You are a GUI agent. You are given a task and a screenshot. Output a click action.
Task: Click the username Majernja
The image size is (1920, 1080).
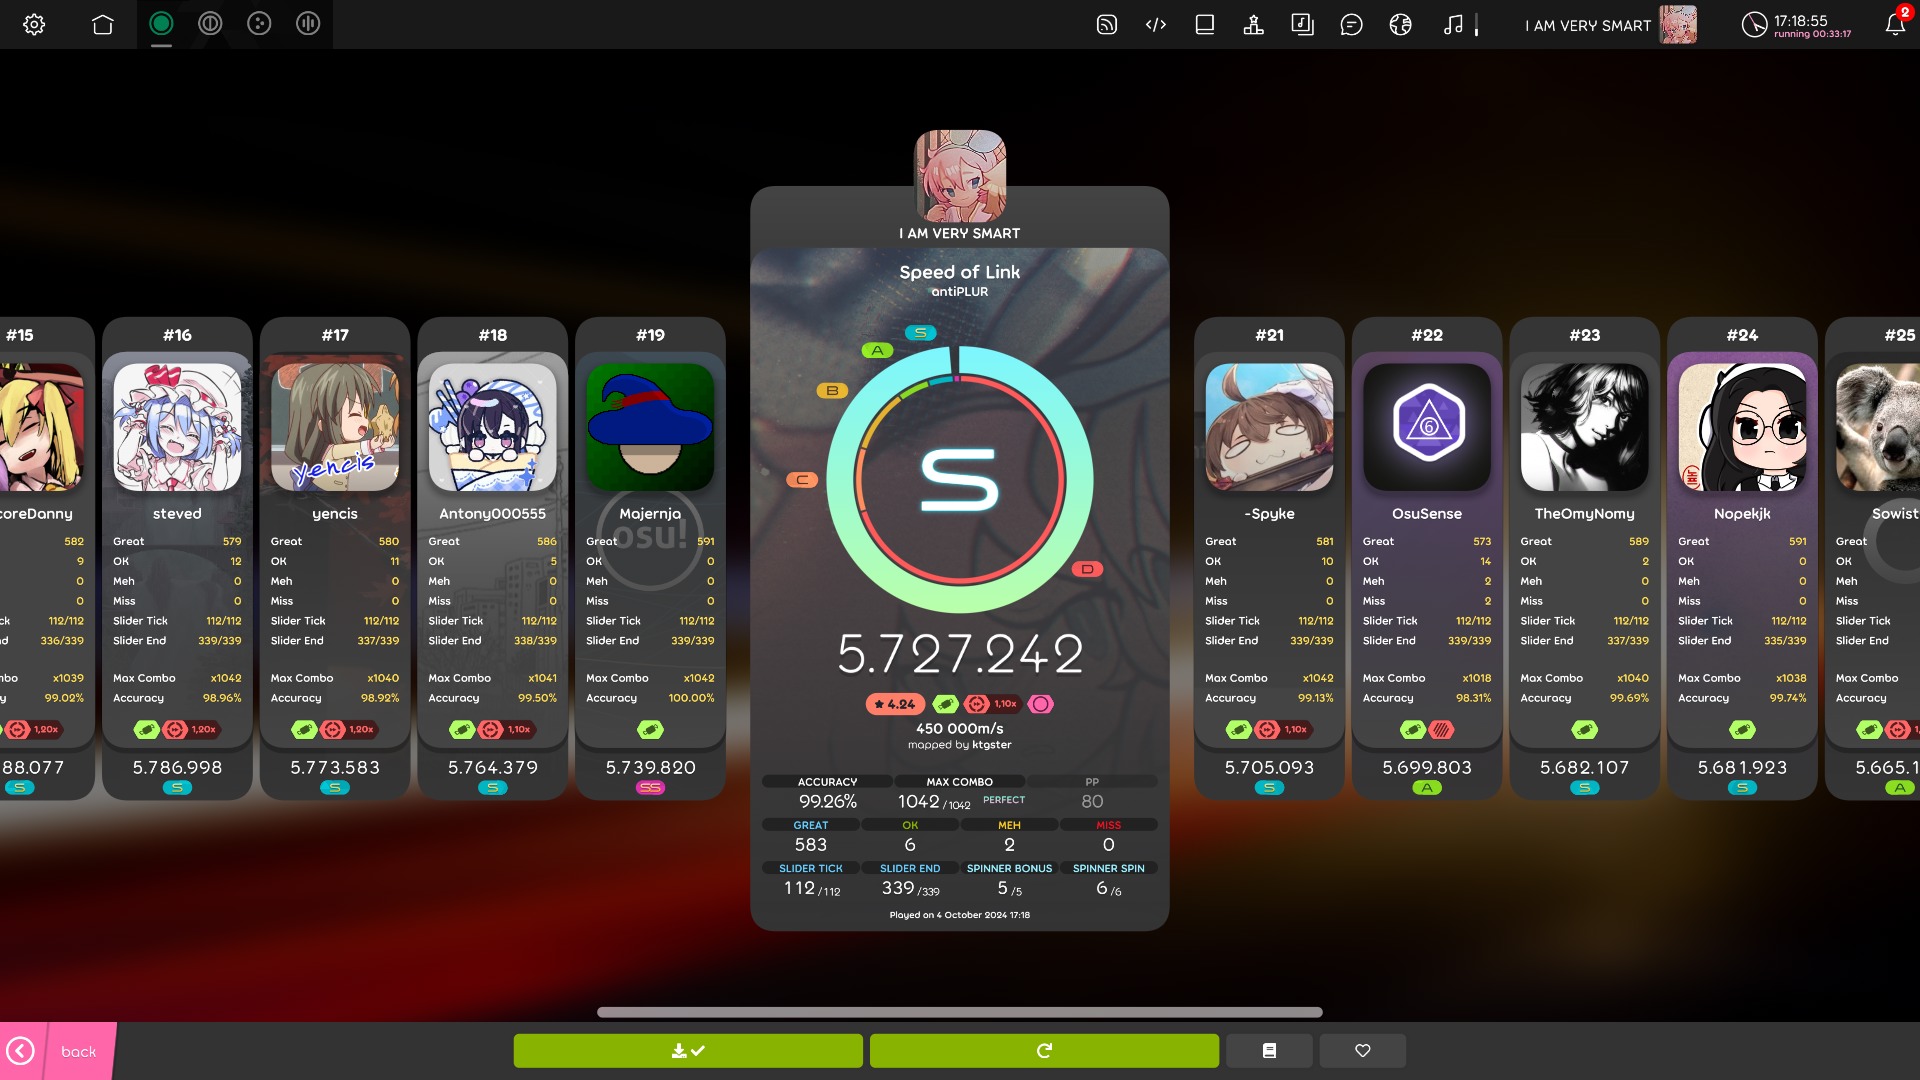pyautogui.click(x=650, y=513)
